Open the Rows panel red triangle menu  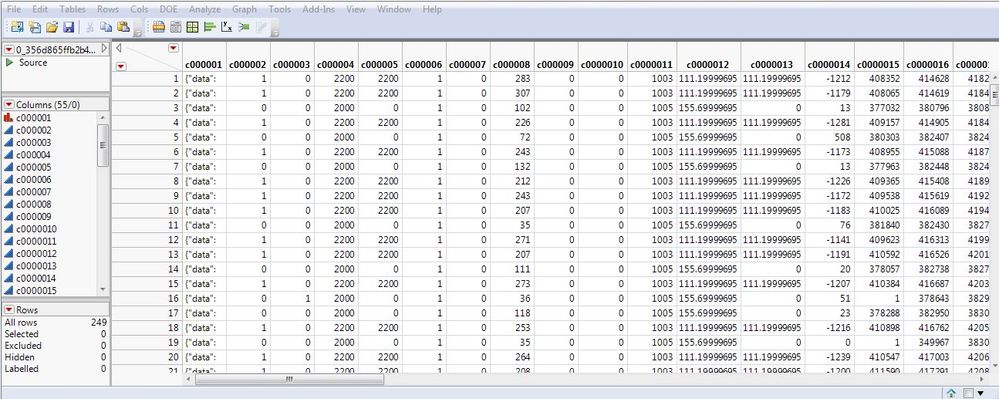(x=9, y=310)
